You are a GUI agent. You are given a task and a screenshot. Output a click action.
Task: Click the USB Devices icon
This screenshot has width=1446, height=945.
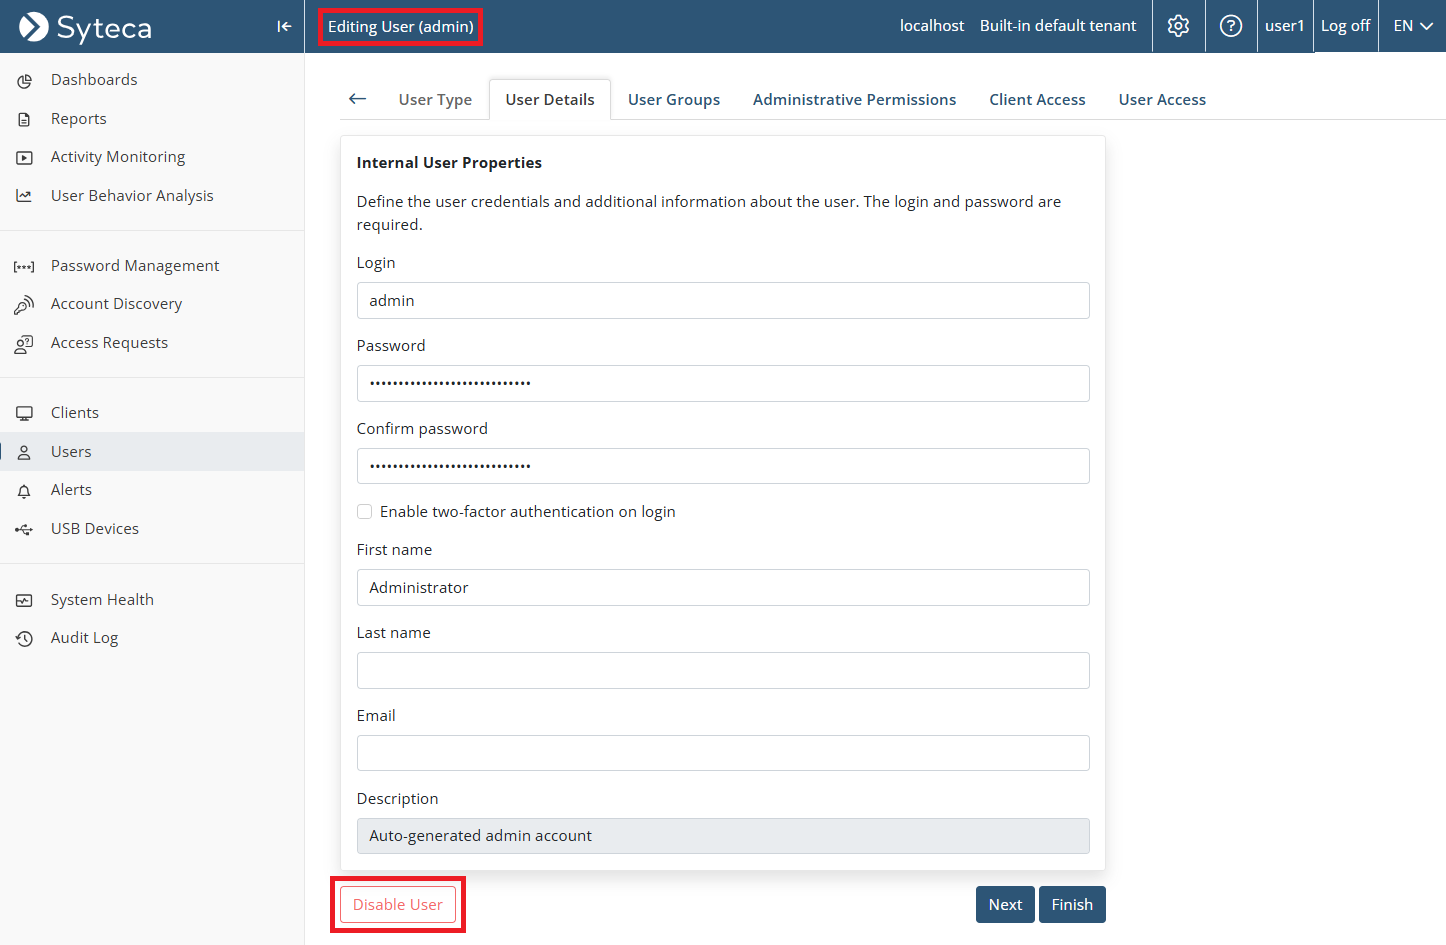click(24, 530)
